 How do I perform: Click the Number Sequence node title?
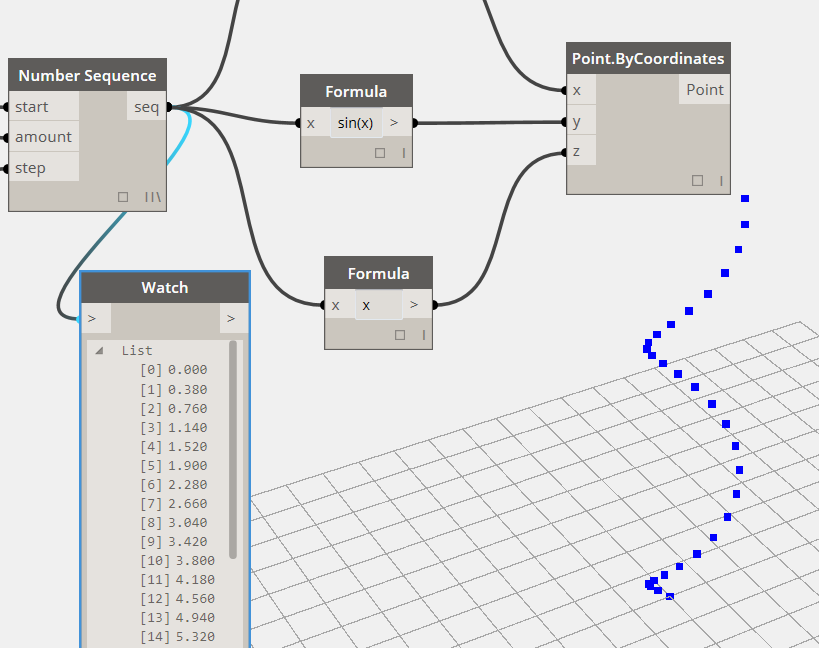pos(87,76)
